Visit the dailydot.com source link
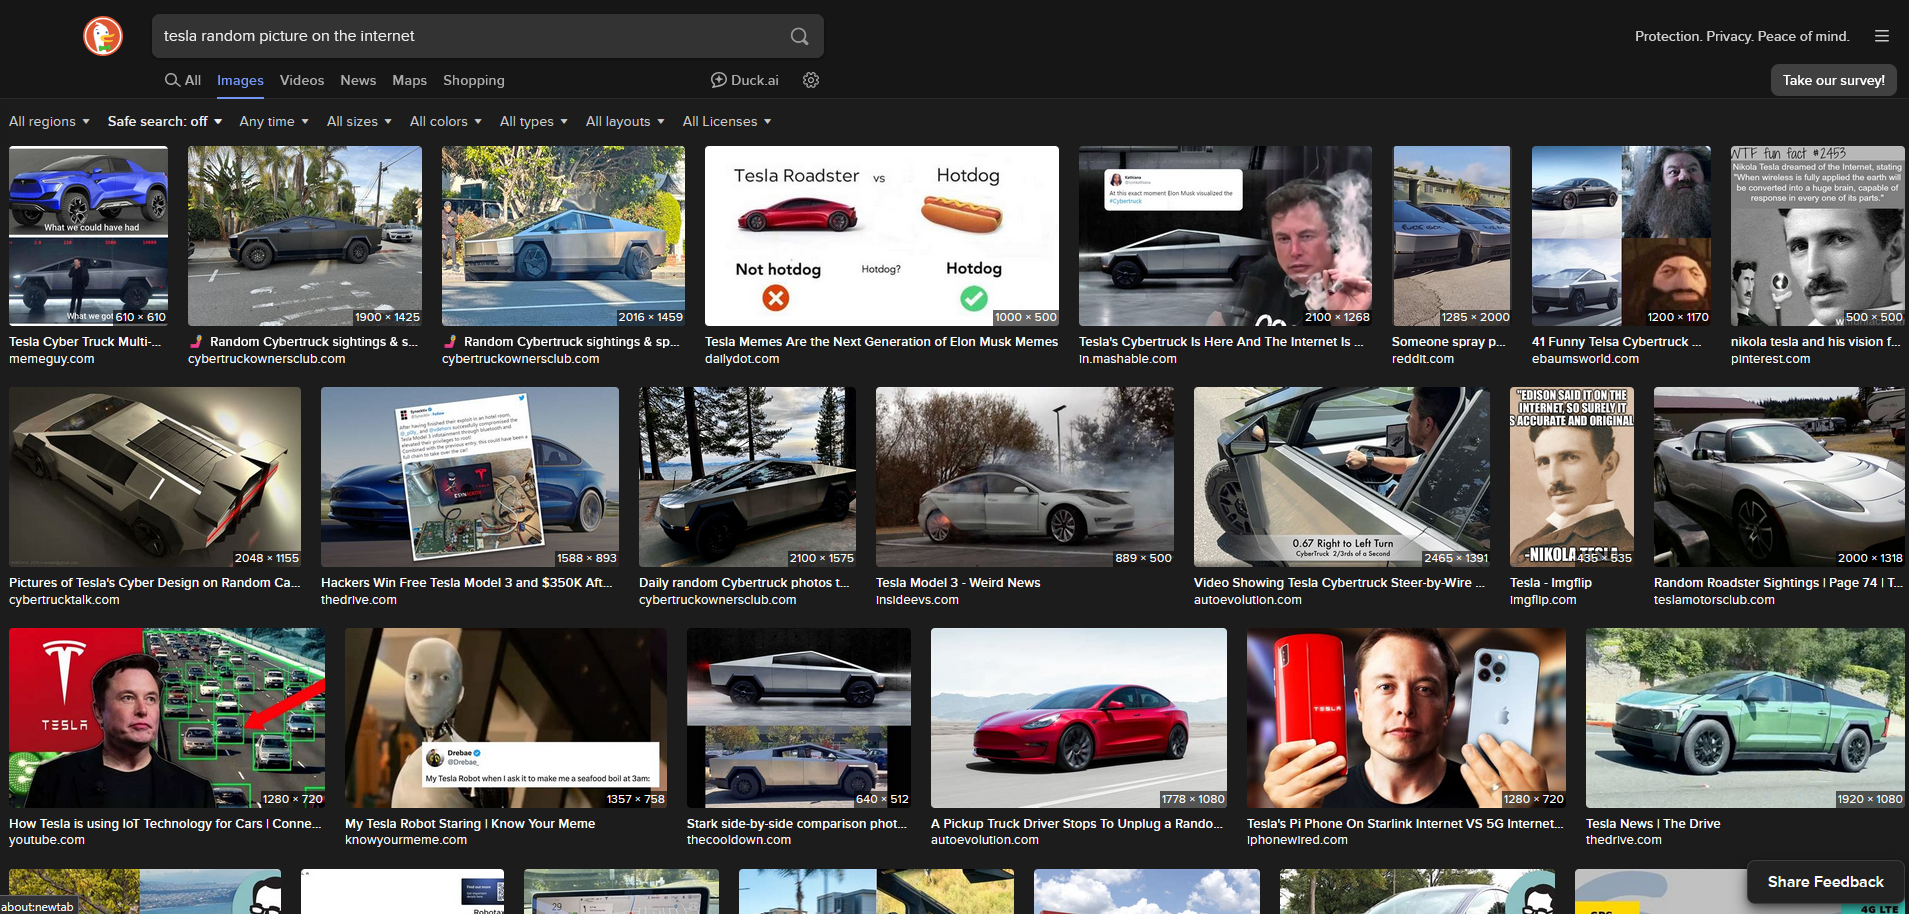Screen dimensions: 1909x914 click(x=742, y=359)
